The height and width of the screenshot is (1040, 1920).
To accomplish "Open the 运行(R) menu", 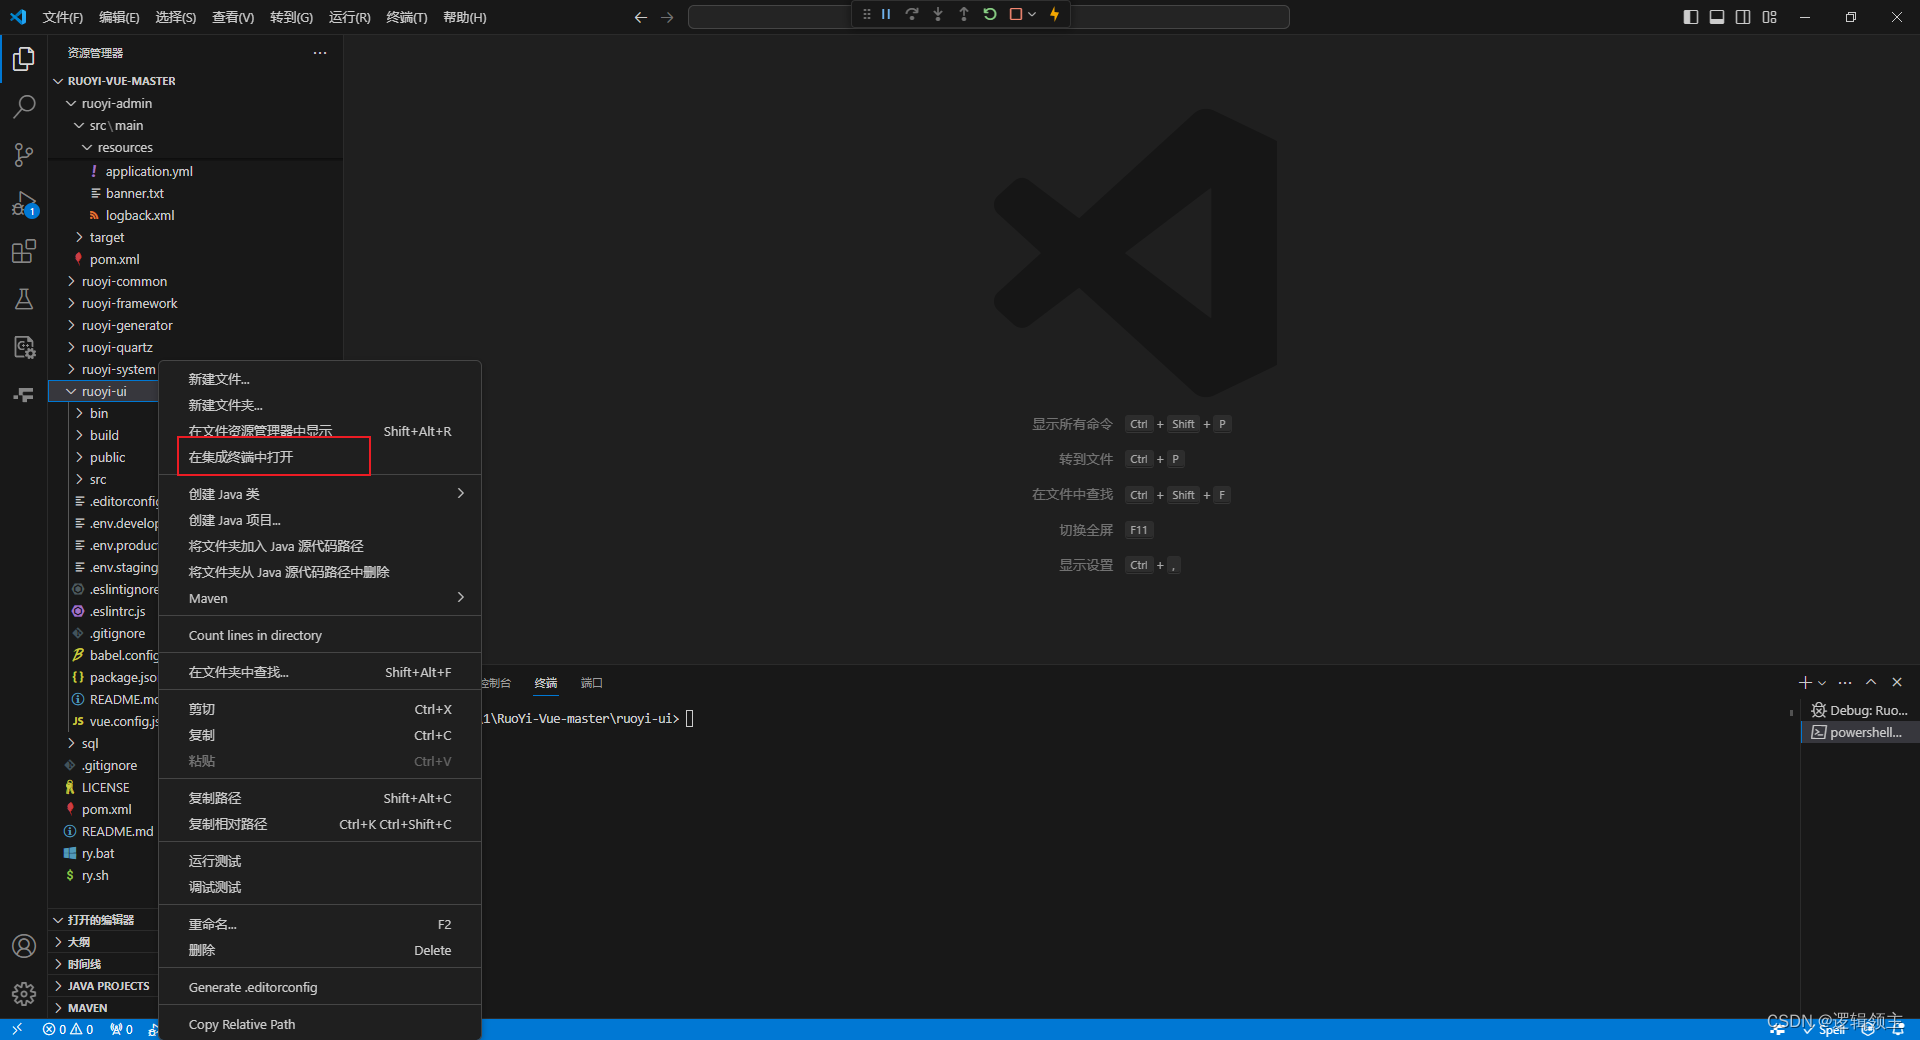I will point(349,17).
